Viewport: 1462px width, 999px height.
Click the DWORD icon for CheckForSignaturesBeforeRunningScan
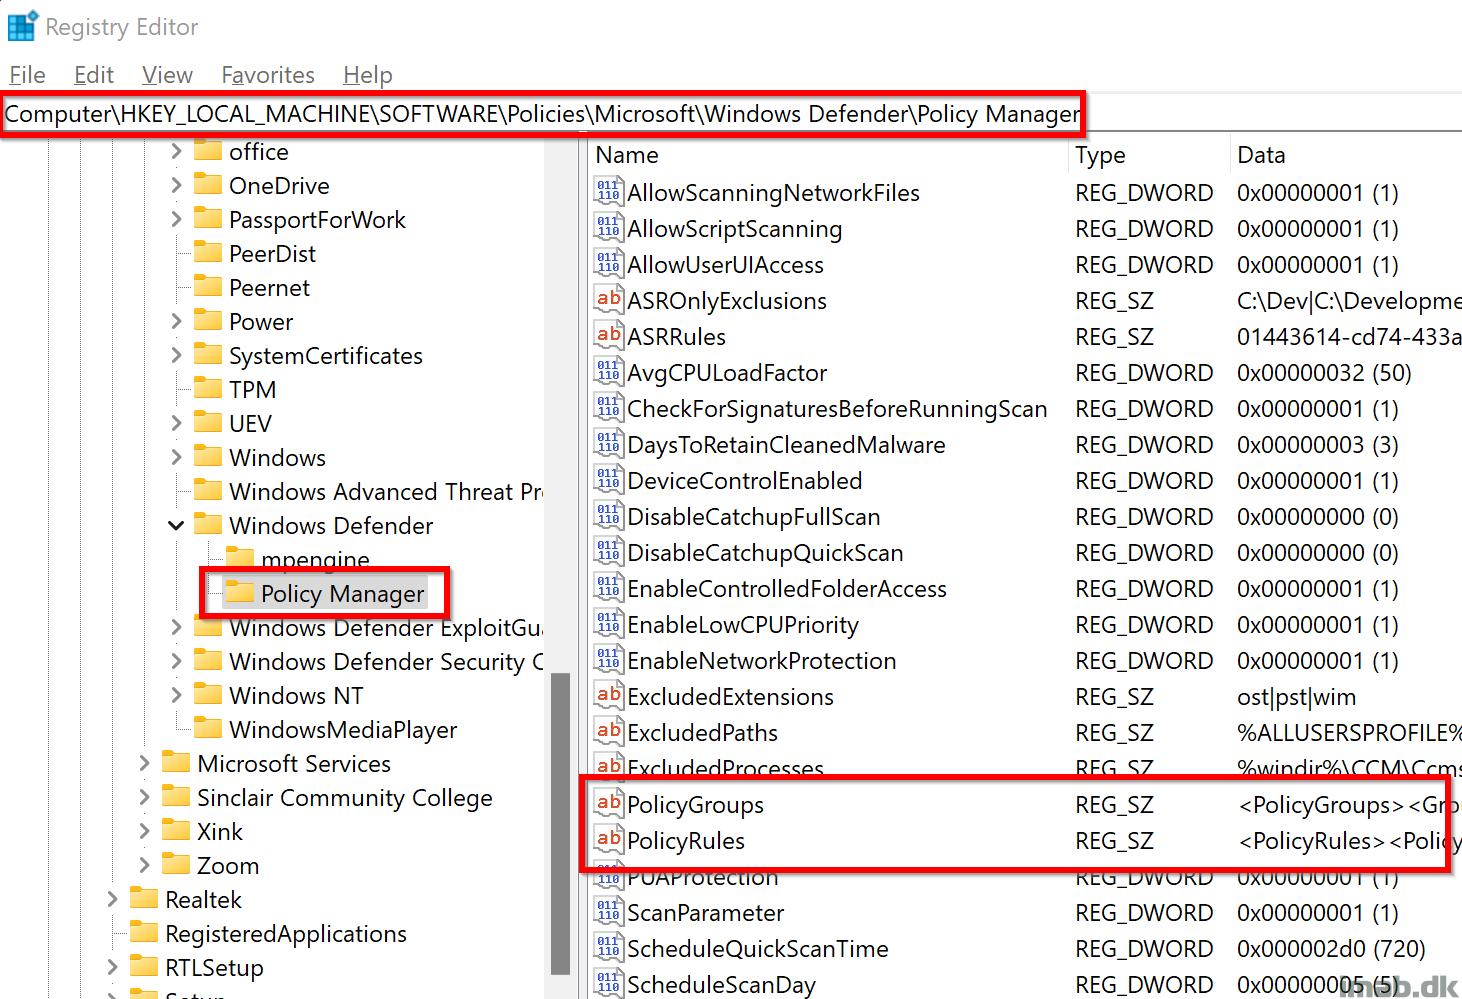coord(608,408)
